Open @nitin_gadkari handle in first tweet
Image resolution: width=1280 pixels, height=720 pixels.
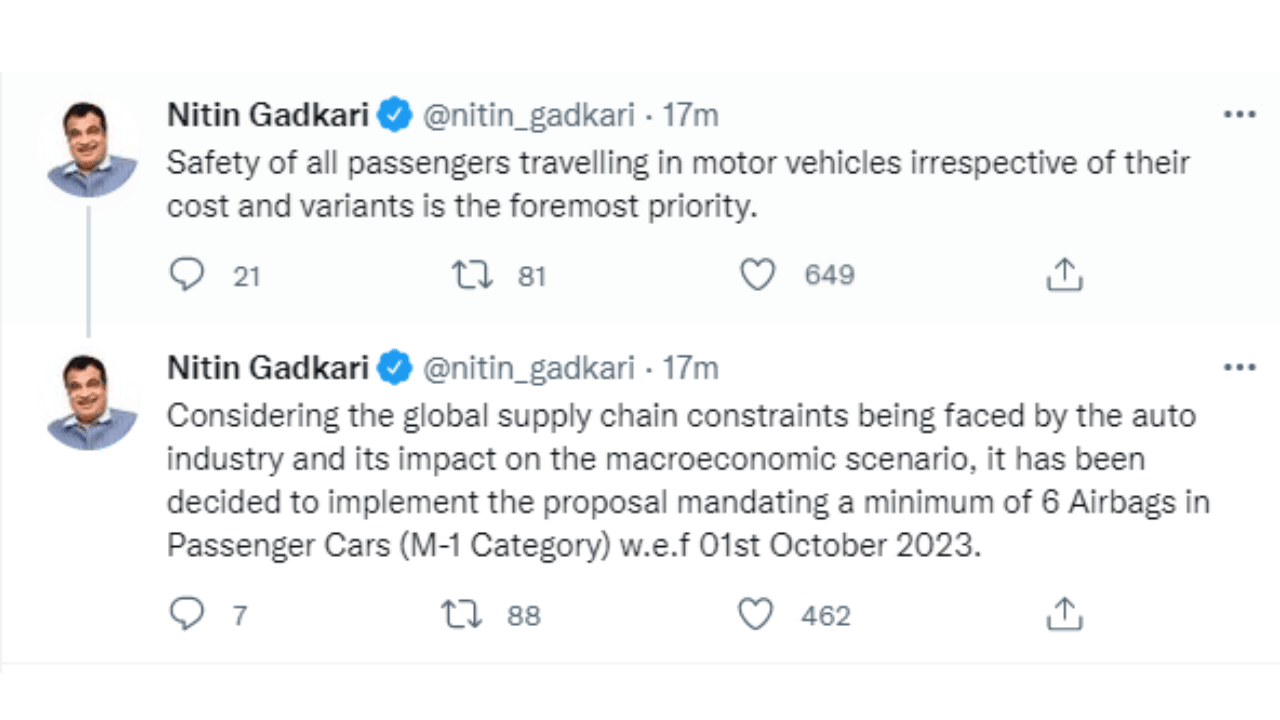point(530,115)
